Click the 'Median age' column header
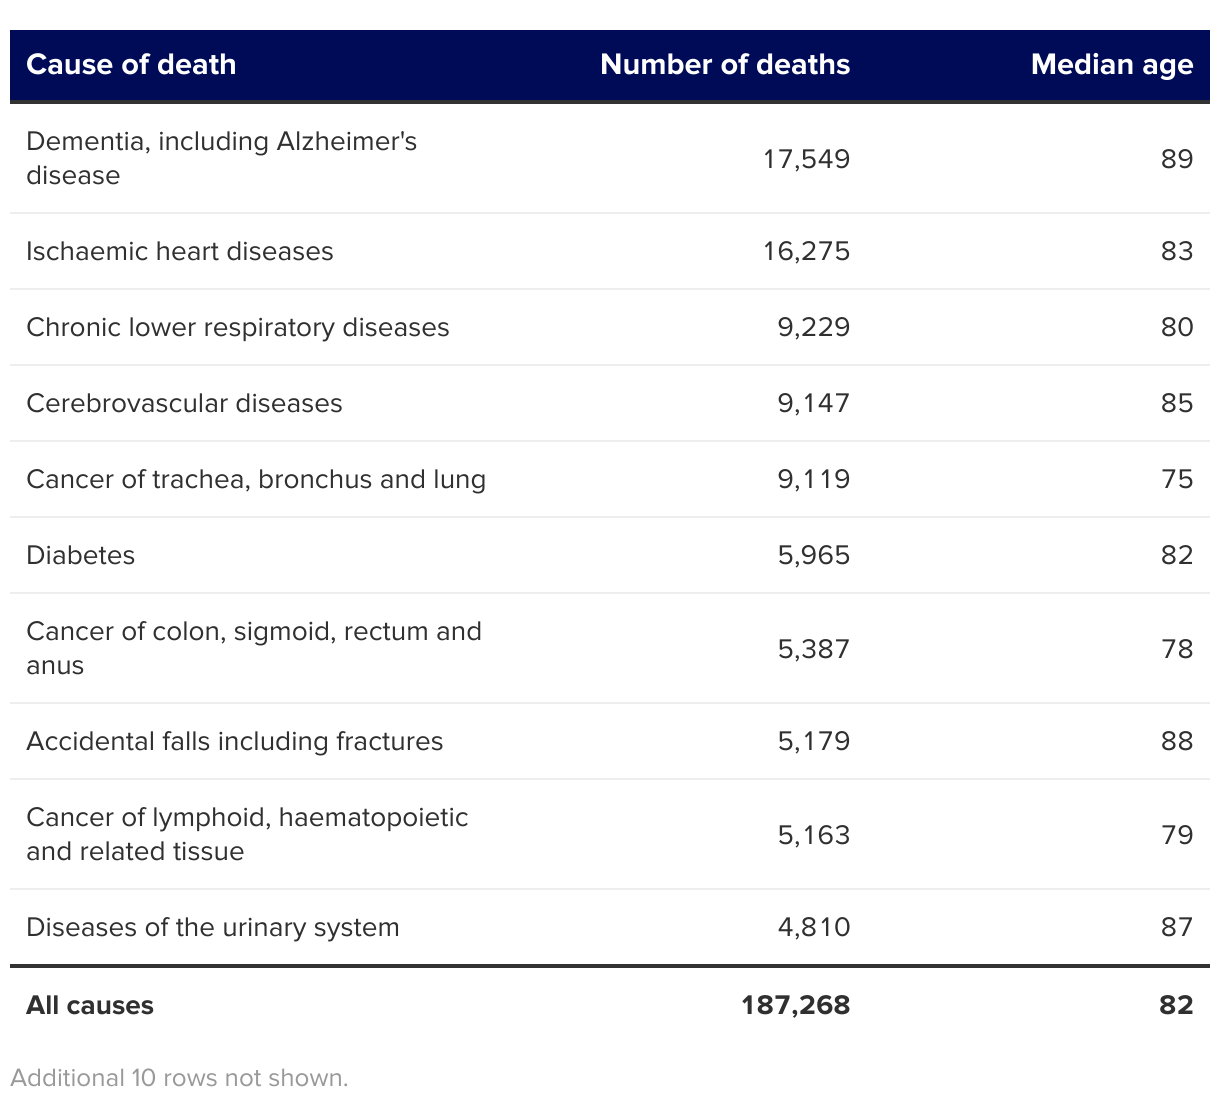The image size is (1220, 1104). [x=1111, y=65]
